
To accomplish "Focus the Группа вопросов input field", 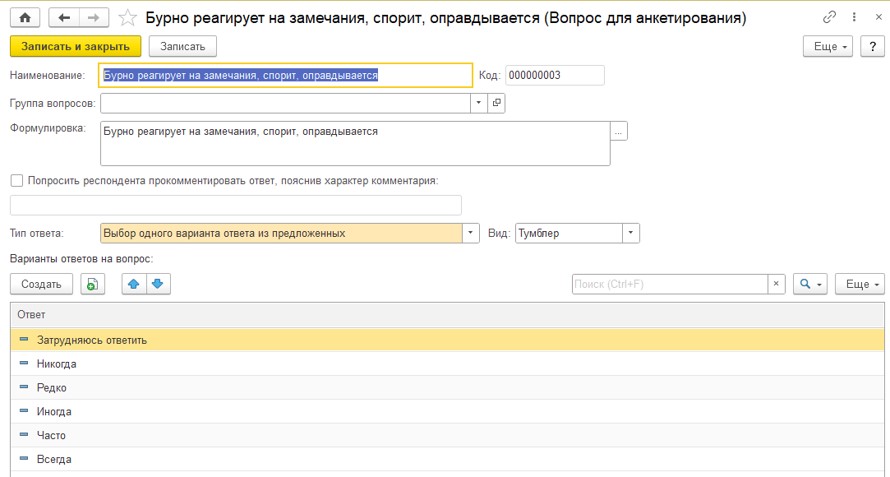I will (x=286, y=103).
